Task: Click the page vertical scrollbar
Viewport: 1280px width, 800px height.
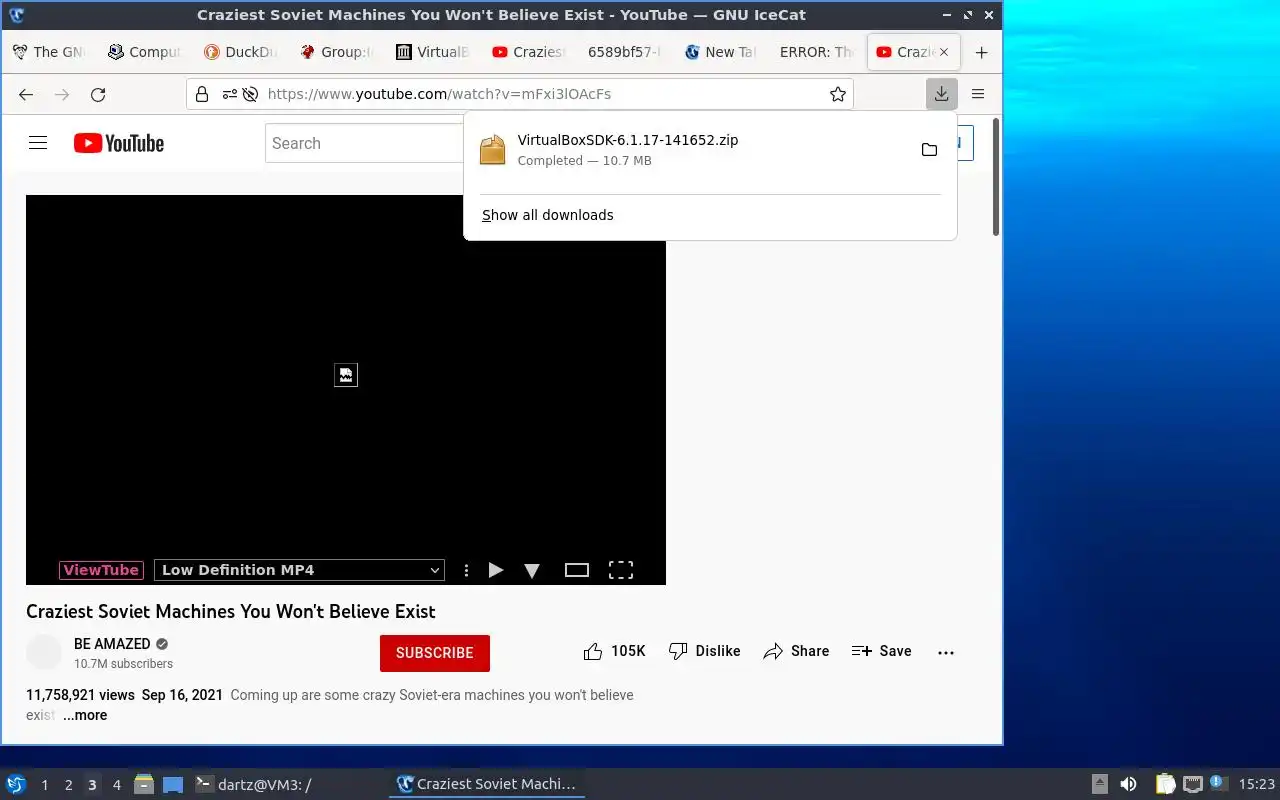Action: tap(995, 177)
